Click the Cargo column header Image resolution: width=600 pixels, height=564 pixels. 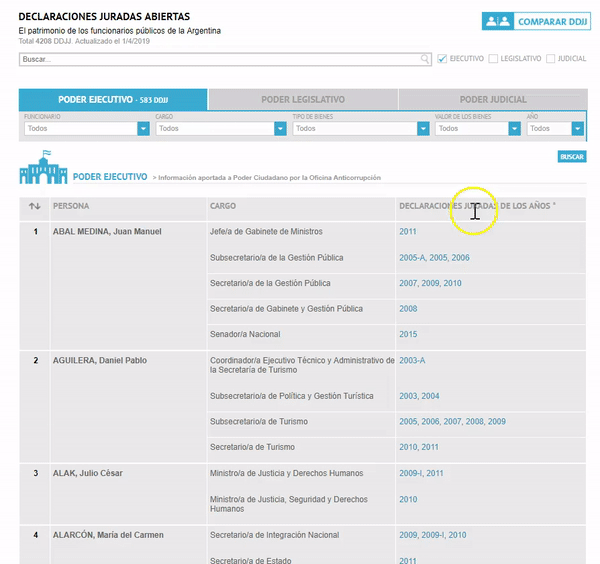[x=223, y=206]
